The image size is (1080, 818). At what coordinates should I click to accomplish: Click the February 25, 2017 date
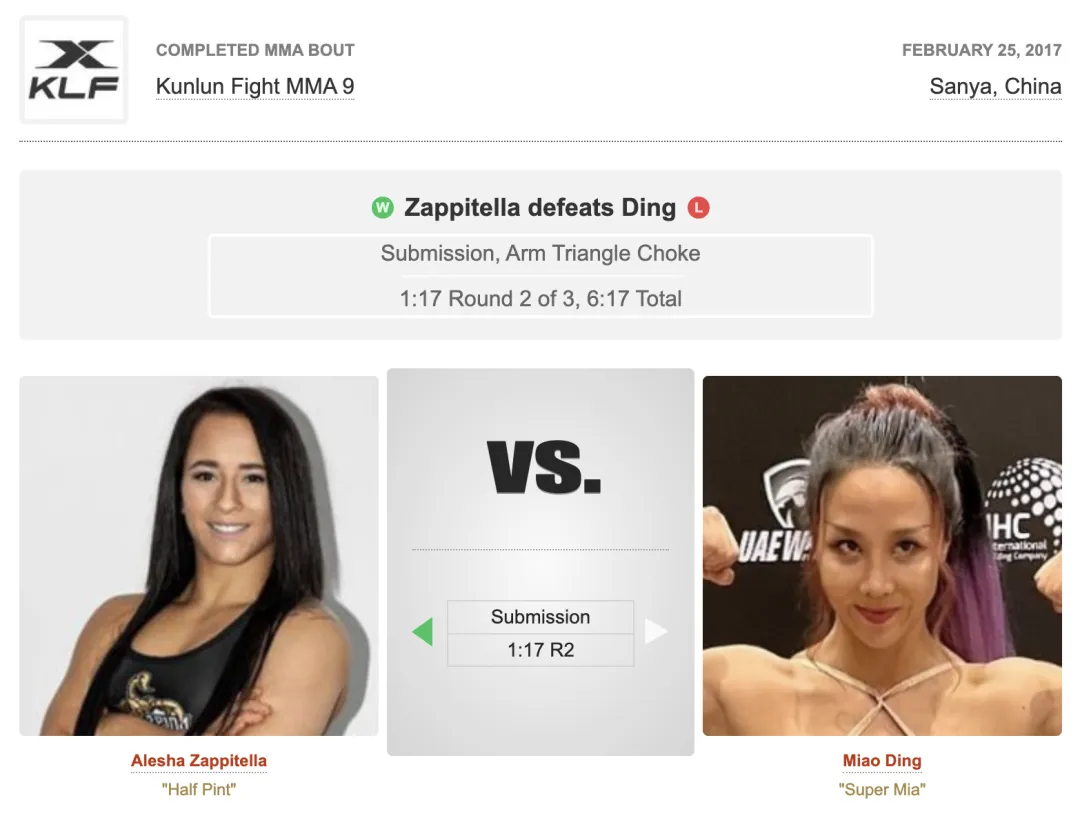click(982, 50)
